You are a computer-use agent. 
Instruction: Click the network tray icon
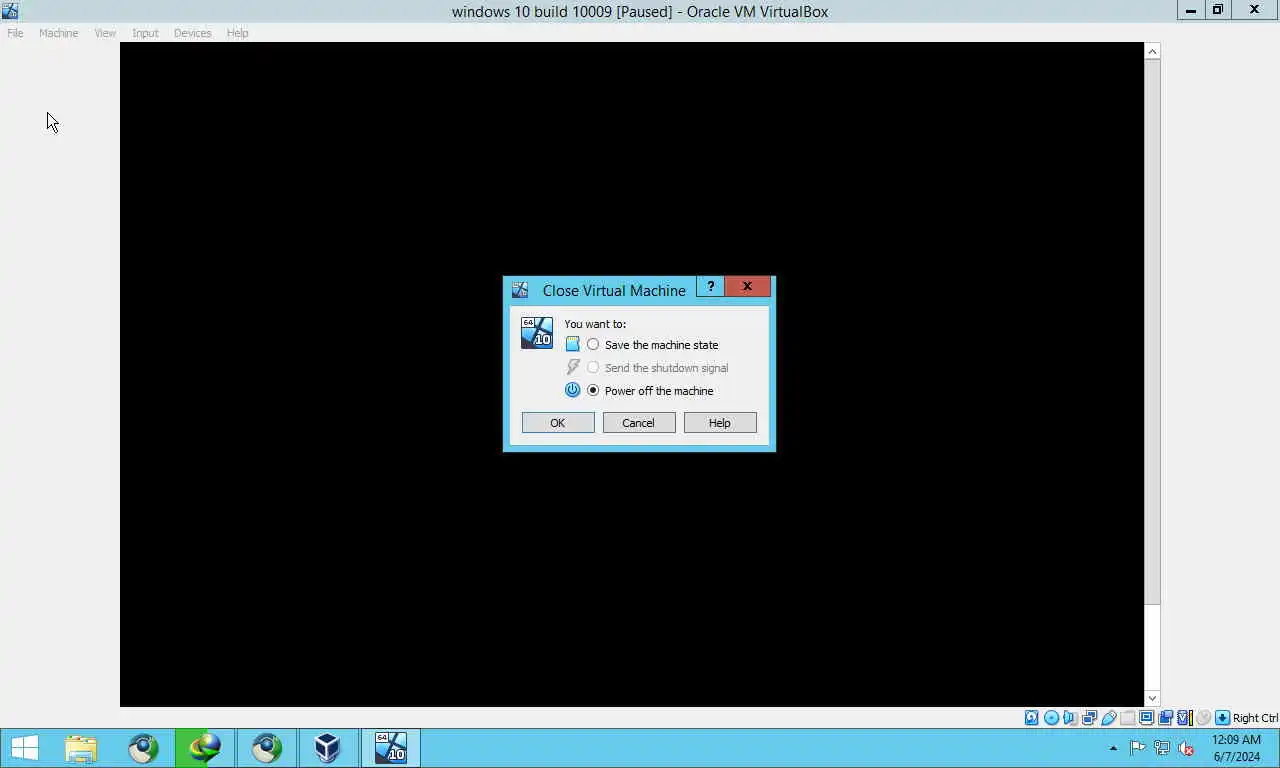tap(1162, 748)
